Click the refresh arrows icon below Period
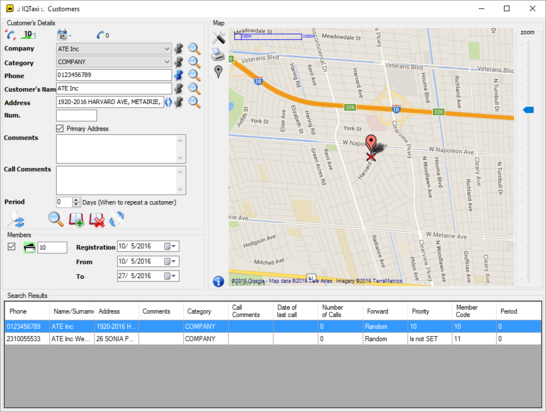The height and width of the screenshot is (412, 546). pos(117,219)
